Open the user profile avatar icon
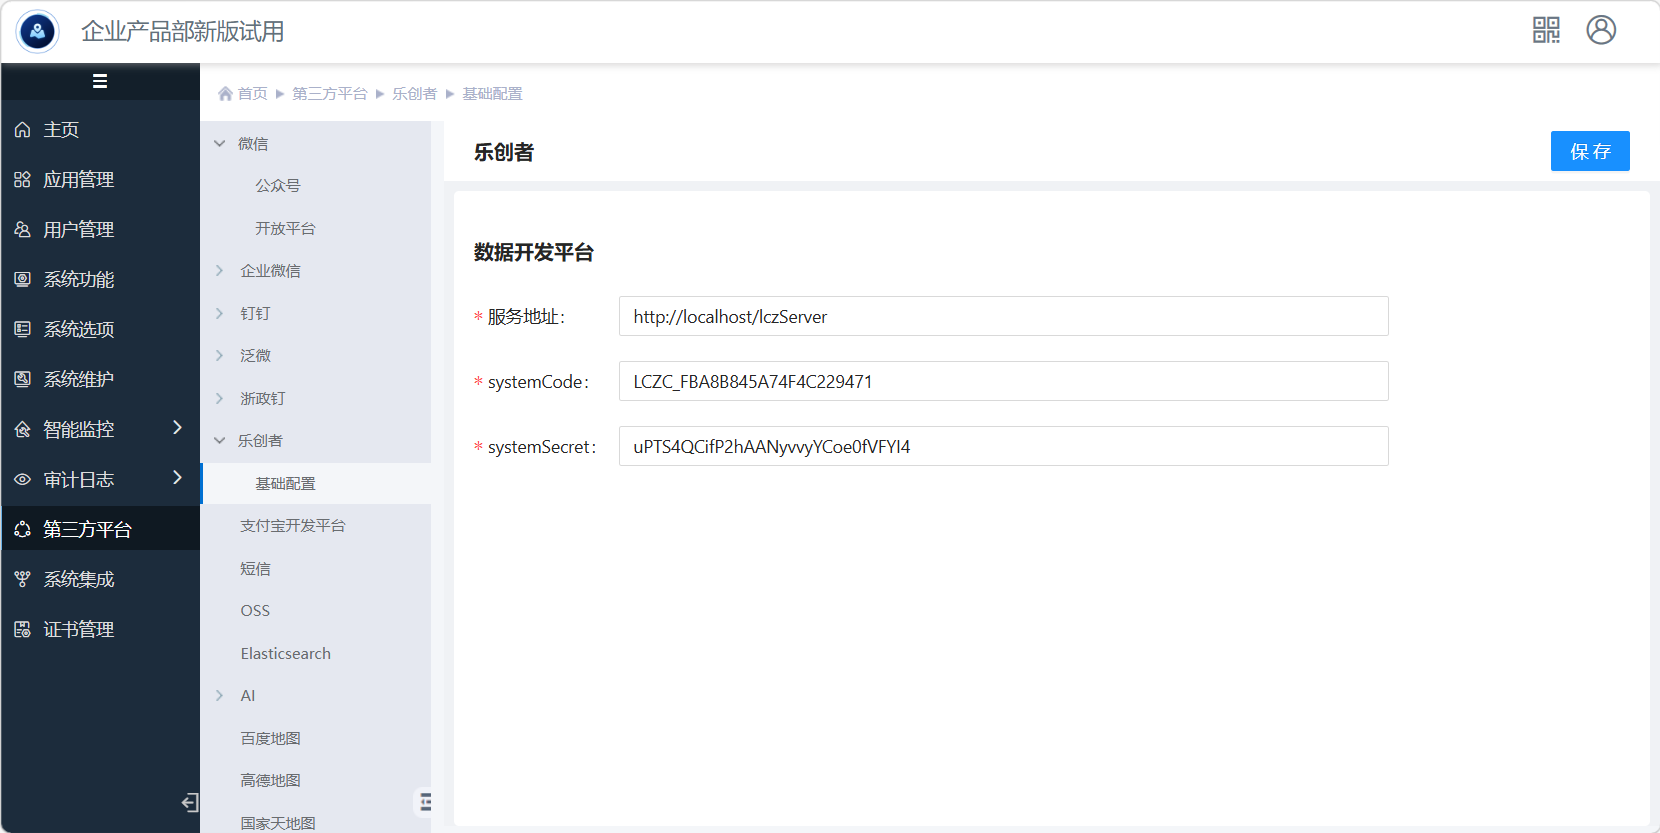 pyautogui.click(x=1600, y=30)
